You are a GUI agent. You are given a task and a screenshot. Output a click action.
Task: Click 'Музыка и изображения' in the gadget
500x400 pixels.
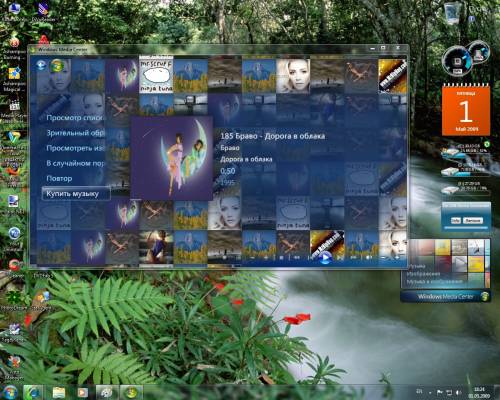click(x=434, y=282)
